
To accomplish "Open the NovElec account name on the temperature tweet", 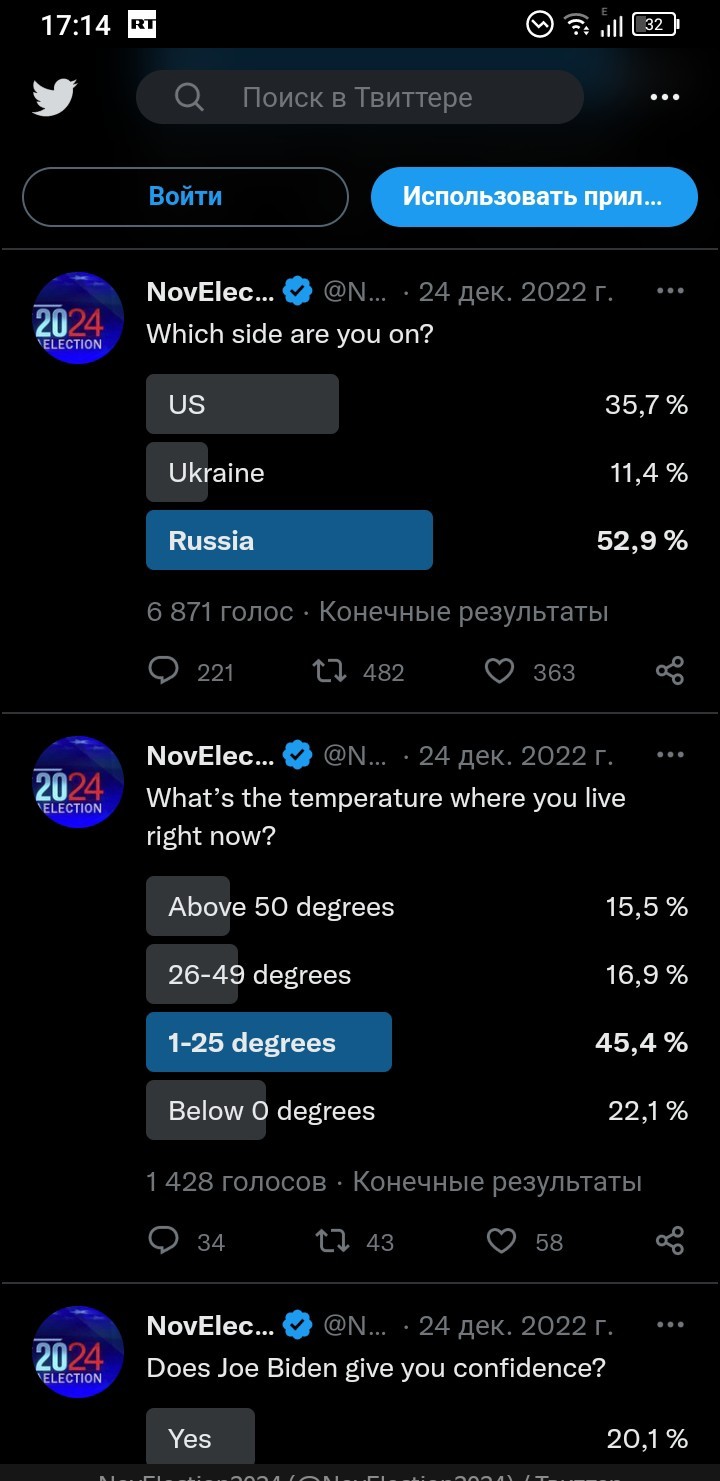I will [210, 756].
